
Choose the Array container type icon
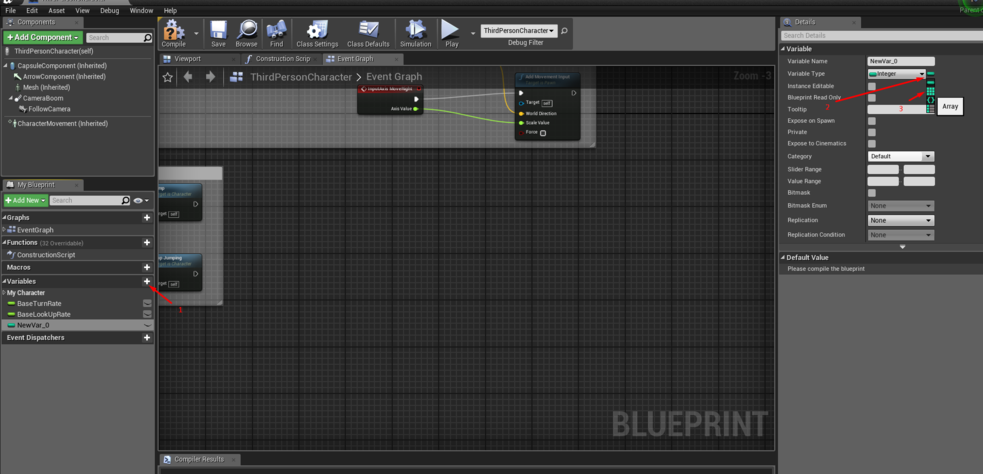(x=930, y=92)
